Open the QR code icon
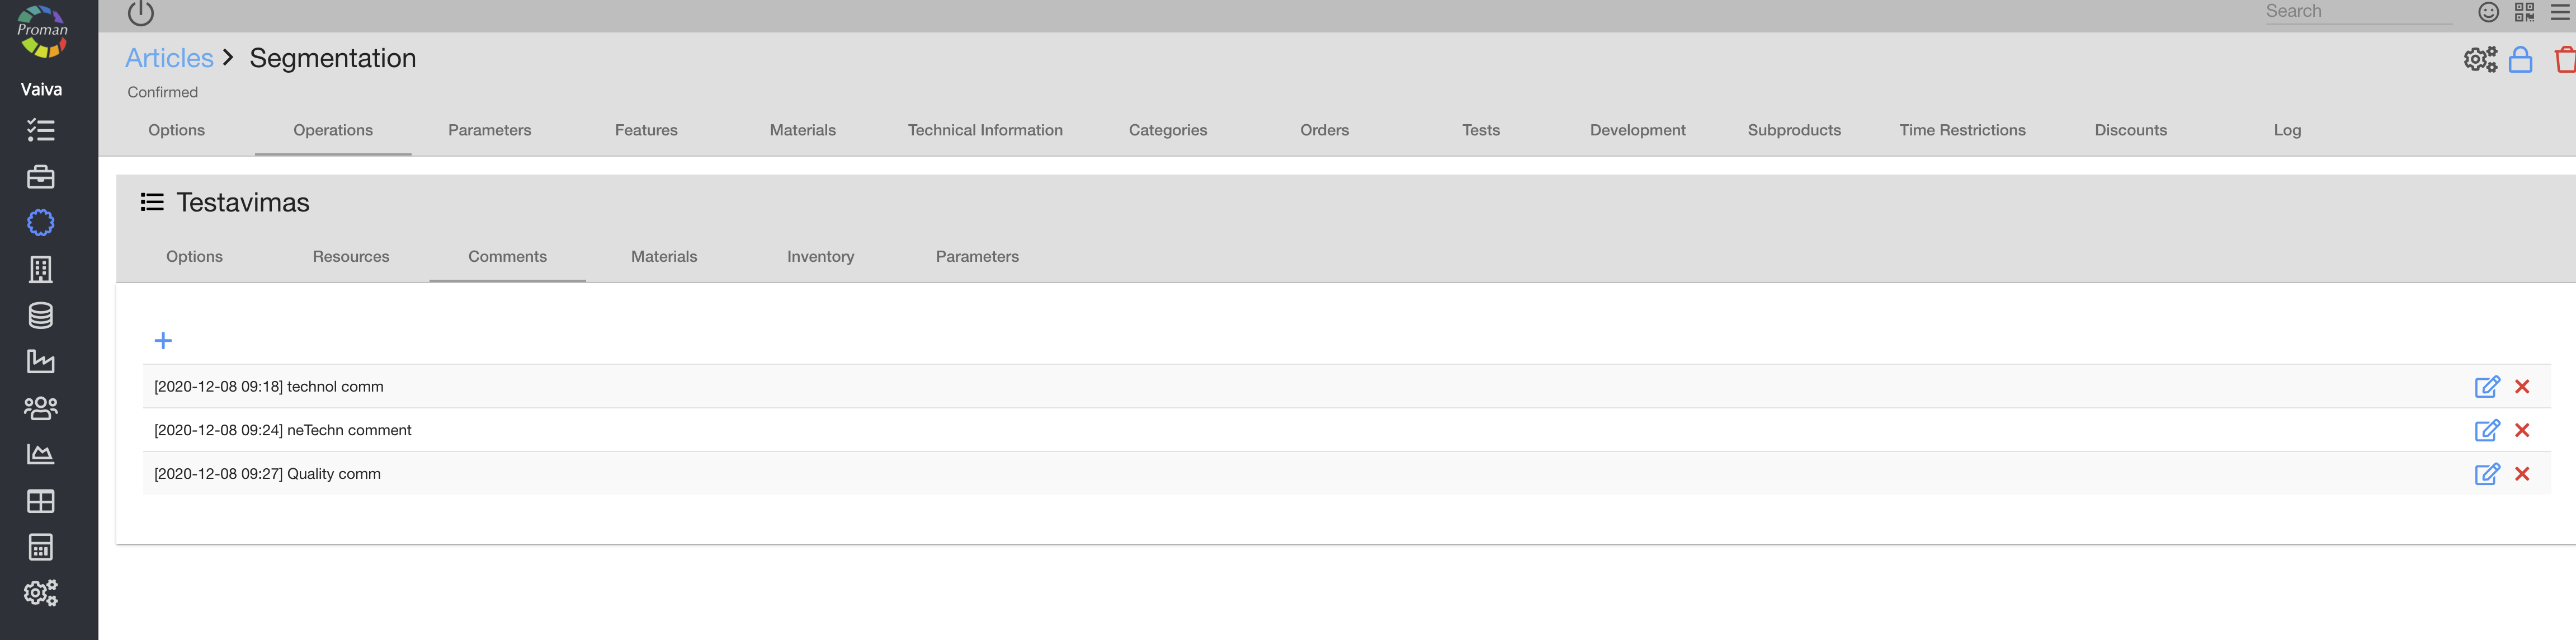Image resolution: width=2576 pixels, height=640 pixels. coord(2524,12)
